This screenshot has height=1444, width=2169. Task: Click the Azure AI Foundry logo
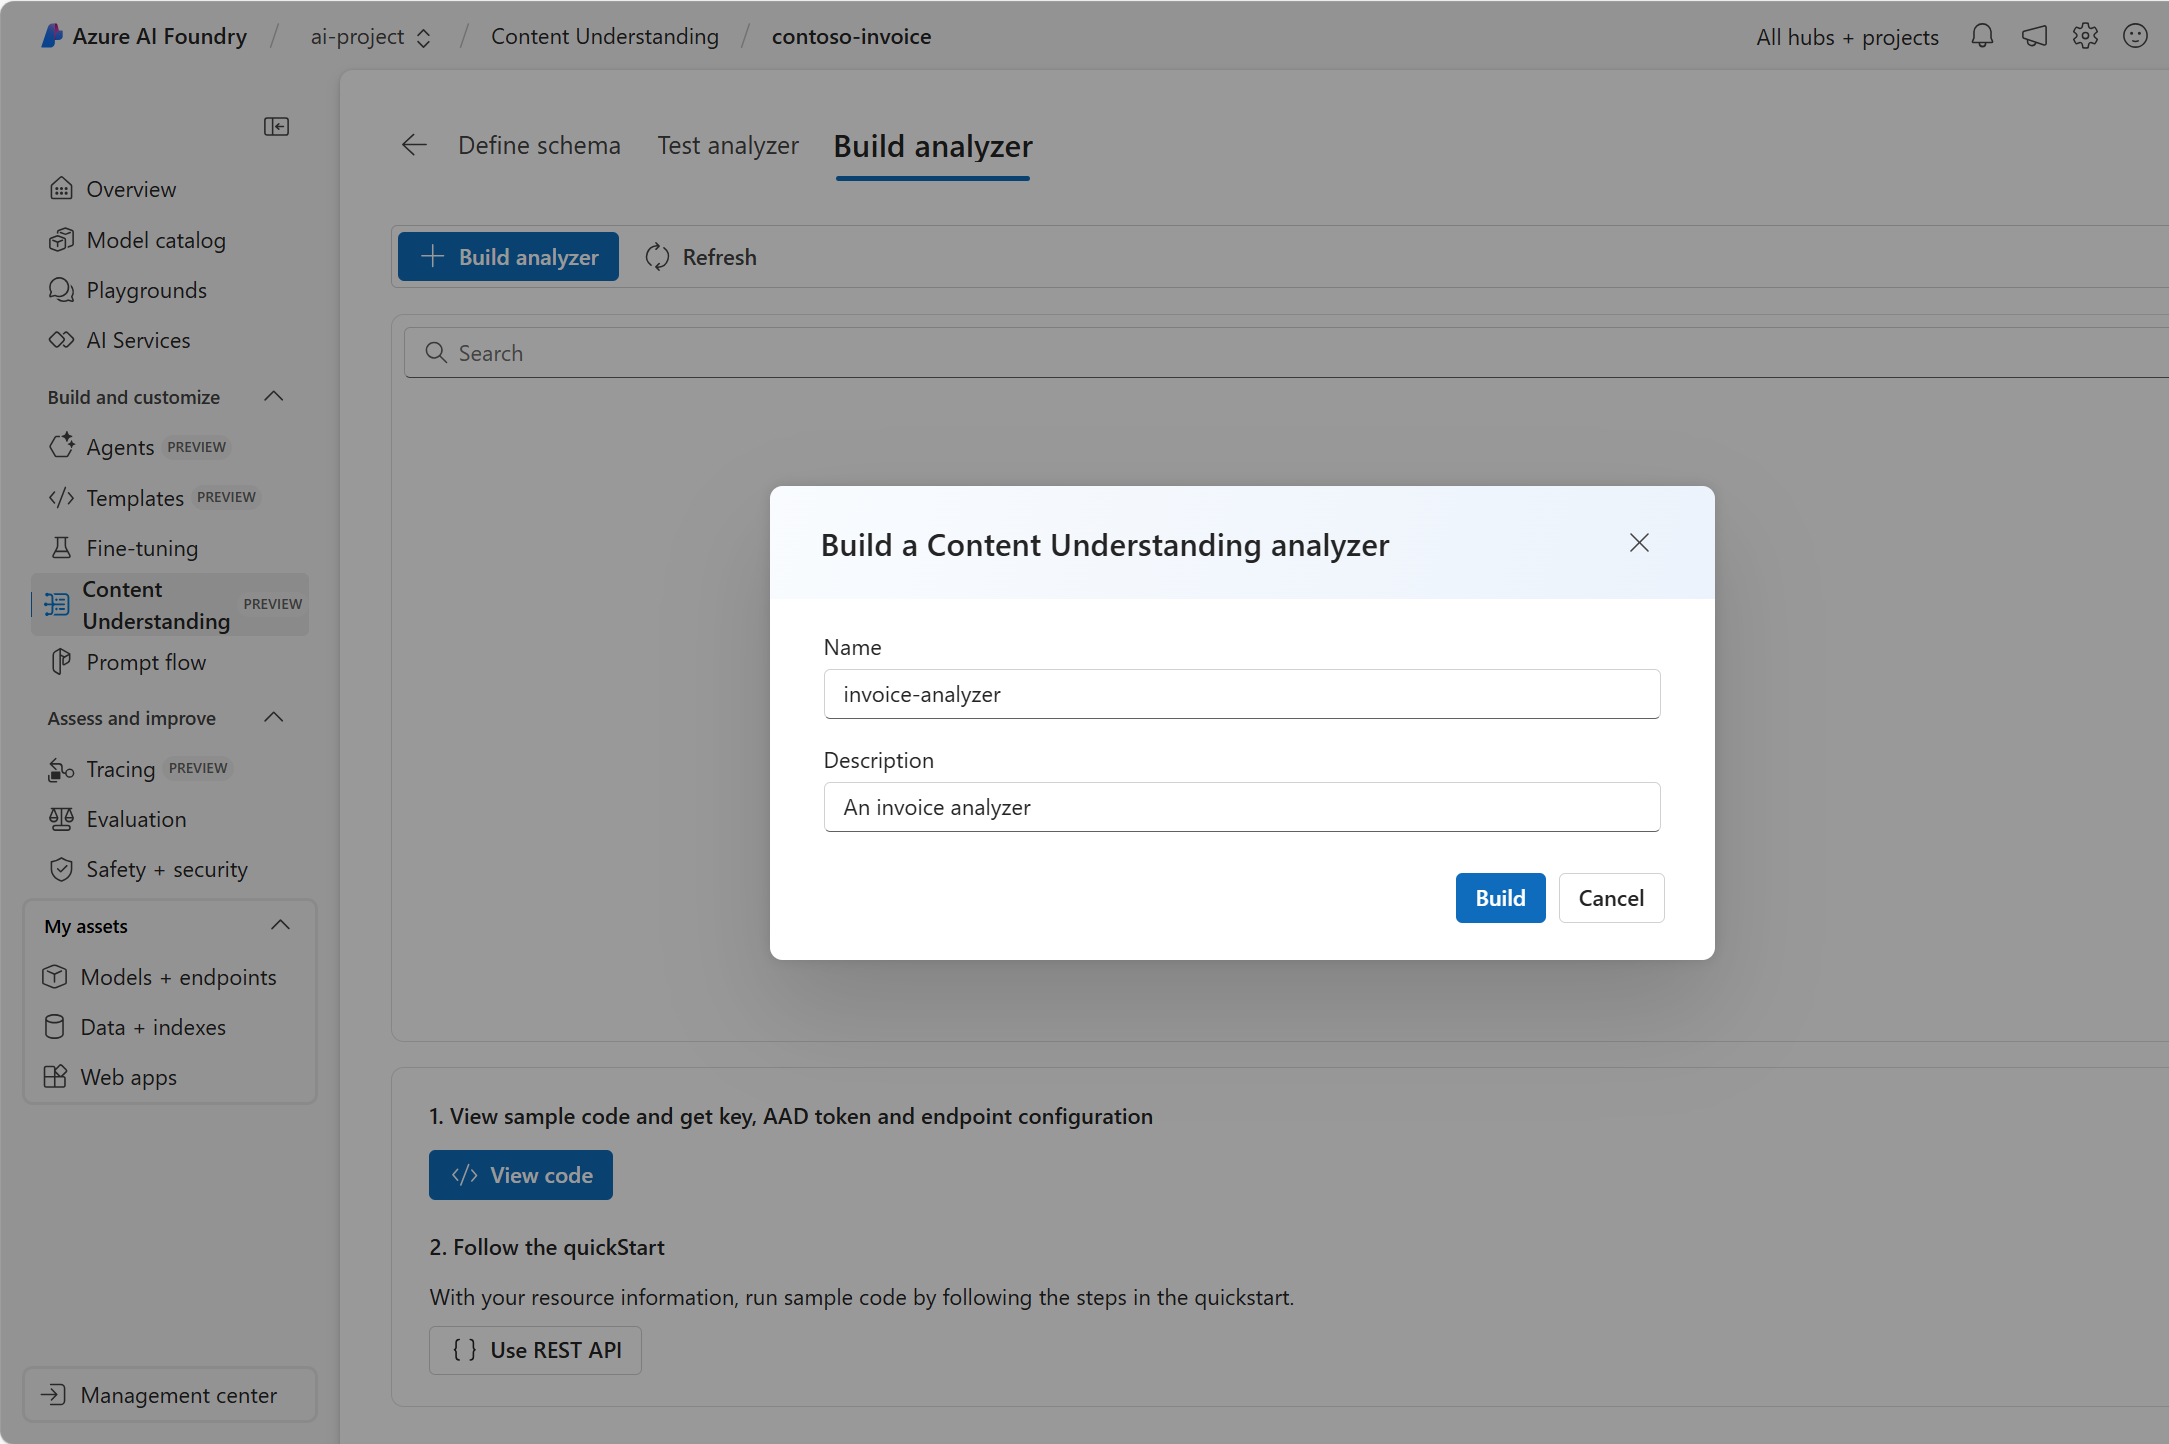pyautogui.click(x=52, y=36)
